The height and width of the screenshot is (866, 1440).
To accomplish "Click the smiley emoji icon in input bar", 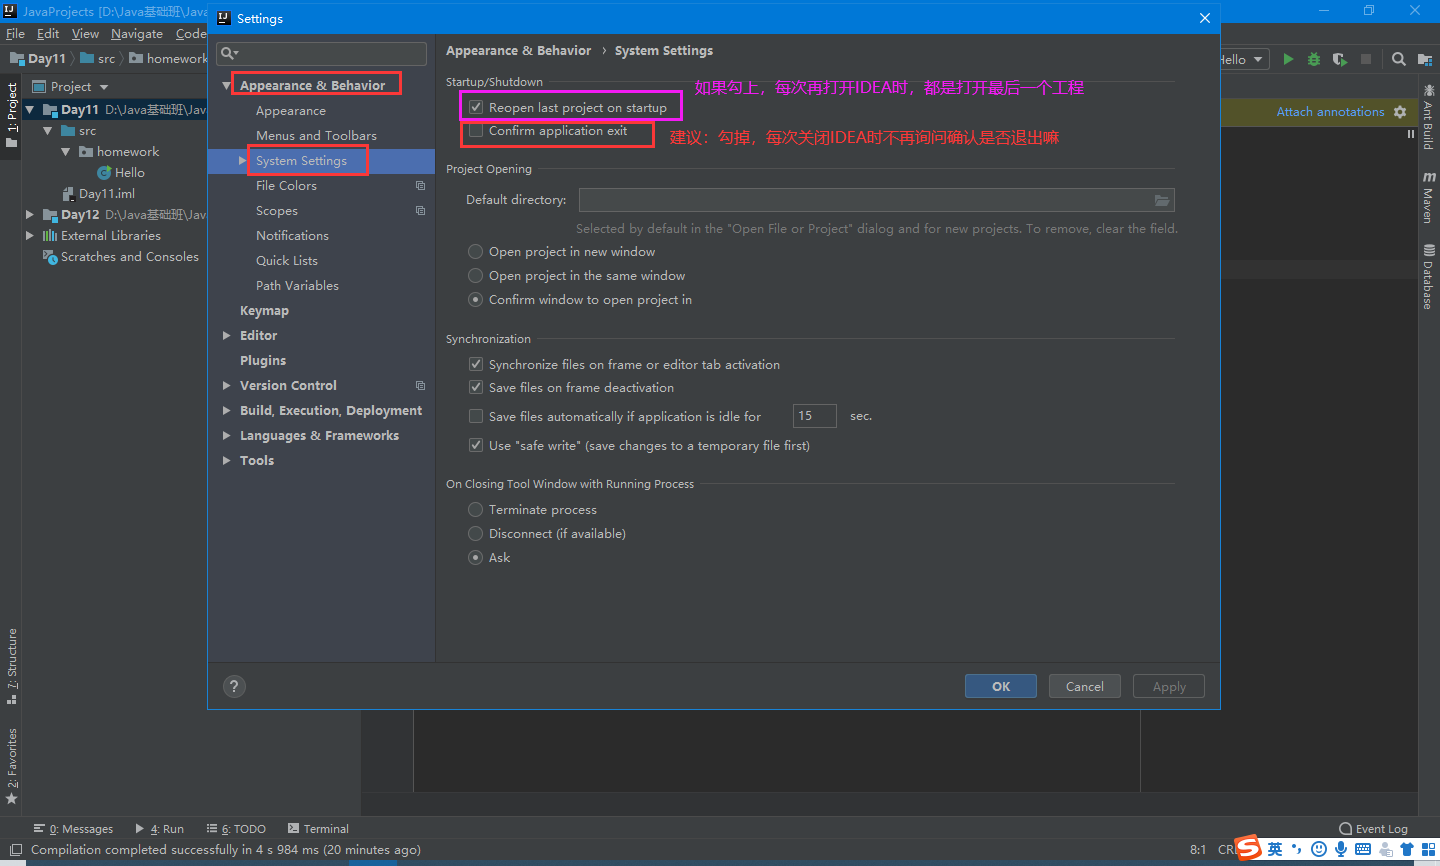I will pos(1319,849).
